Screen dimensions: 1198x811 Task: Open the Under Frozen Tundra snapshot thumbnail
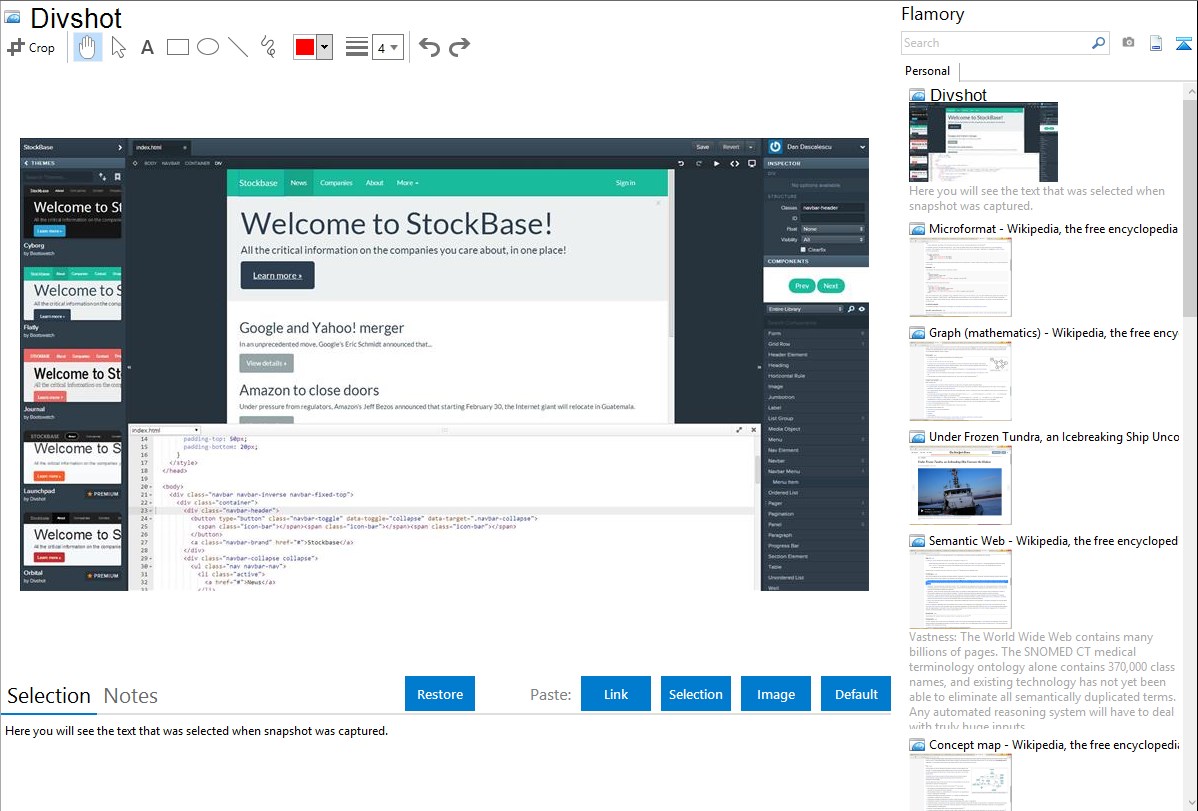point(960,486)
